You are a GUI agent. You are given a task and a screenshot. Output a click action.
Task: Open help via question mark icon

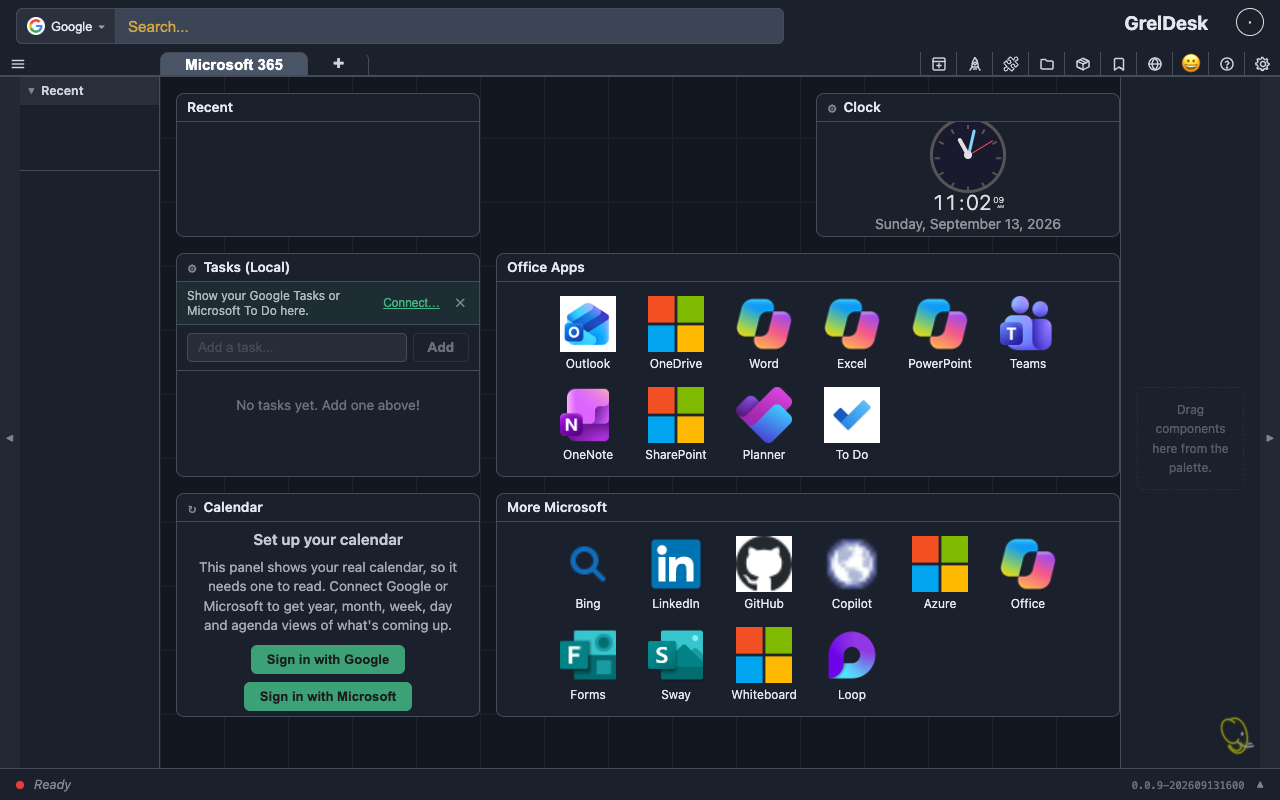(1227, 64)
